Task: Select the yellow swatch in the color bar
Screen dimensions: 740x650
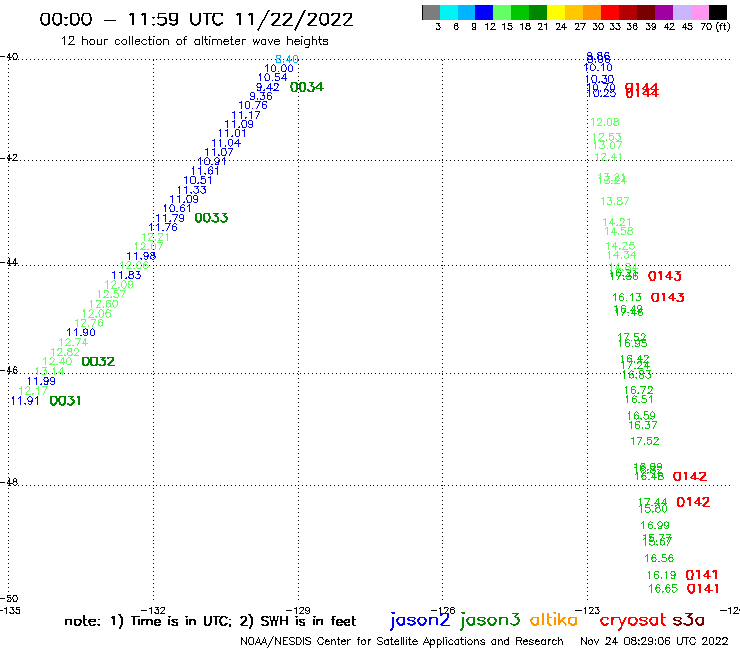Action: tap(556, 12)
